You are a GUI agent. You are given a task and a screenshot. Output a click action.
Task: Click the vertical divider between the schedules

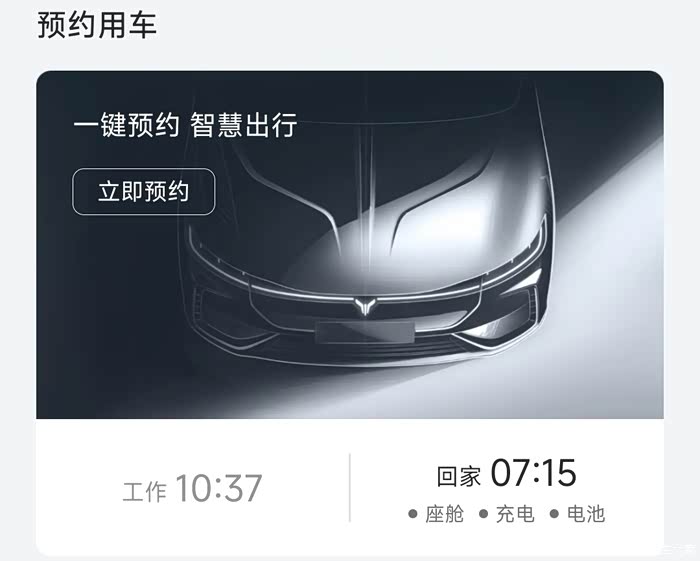point(350,488)
